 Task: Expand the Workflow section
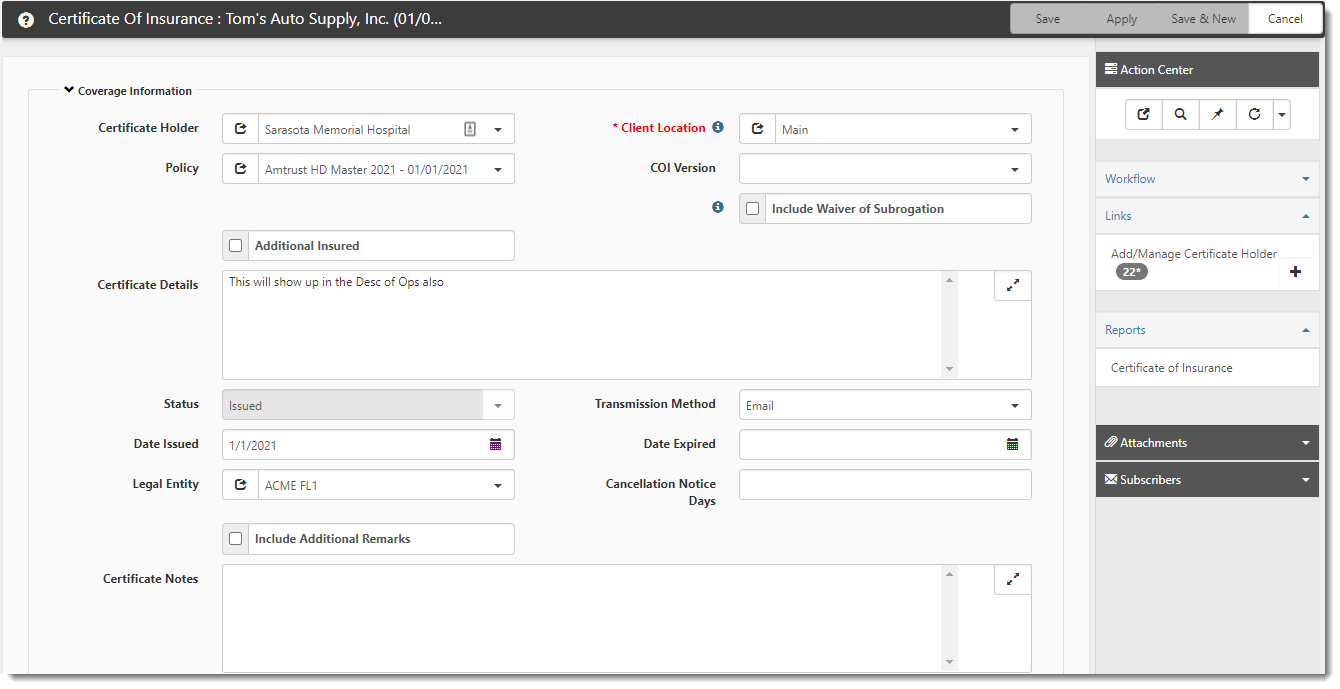pos(1207,179)
